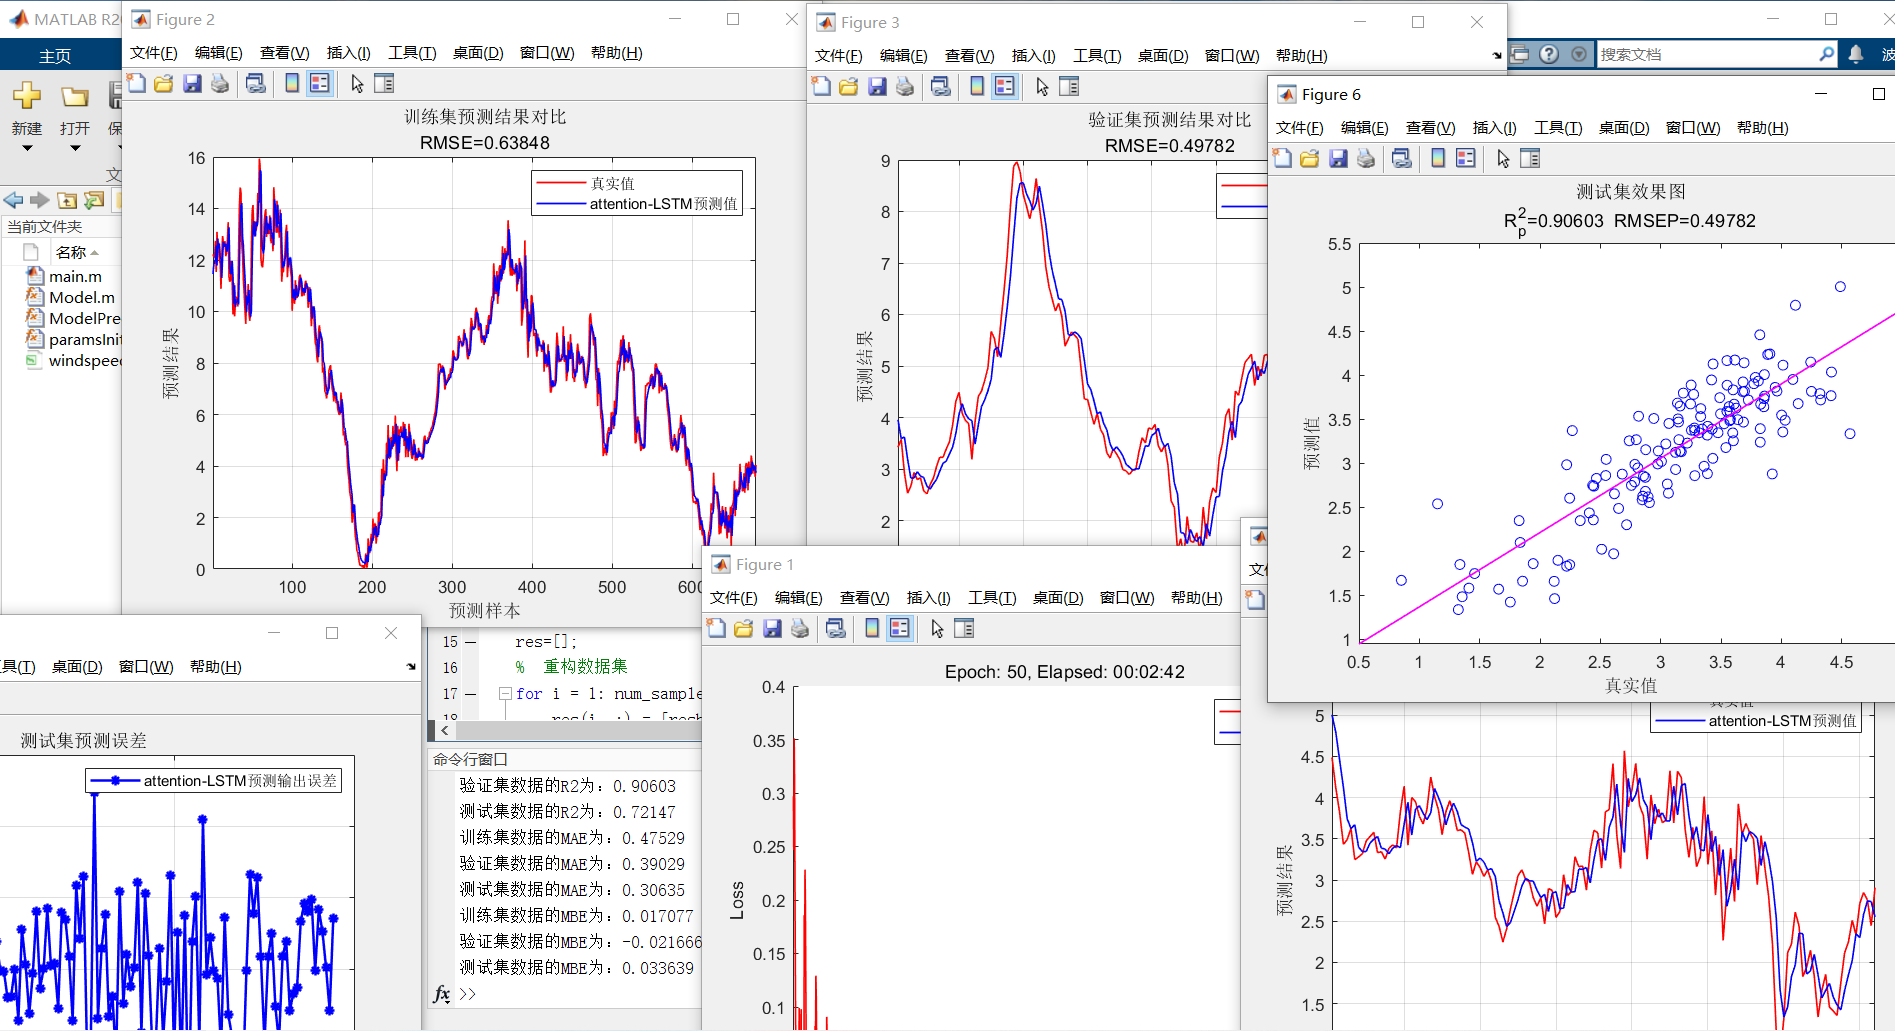
Task: Open MATLAB notifications bell
Action: [1856, 54]
